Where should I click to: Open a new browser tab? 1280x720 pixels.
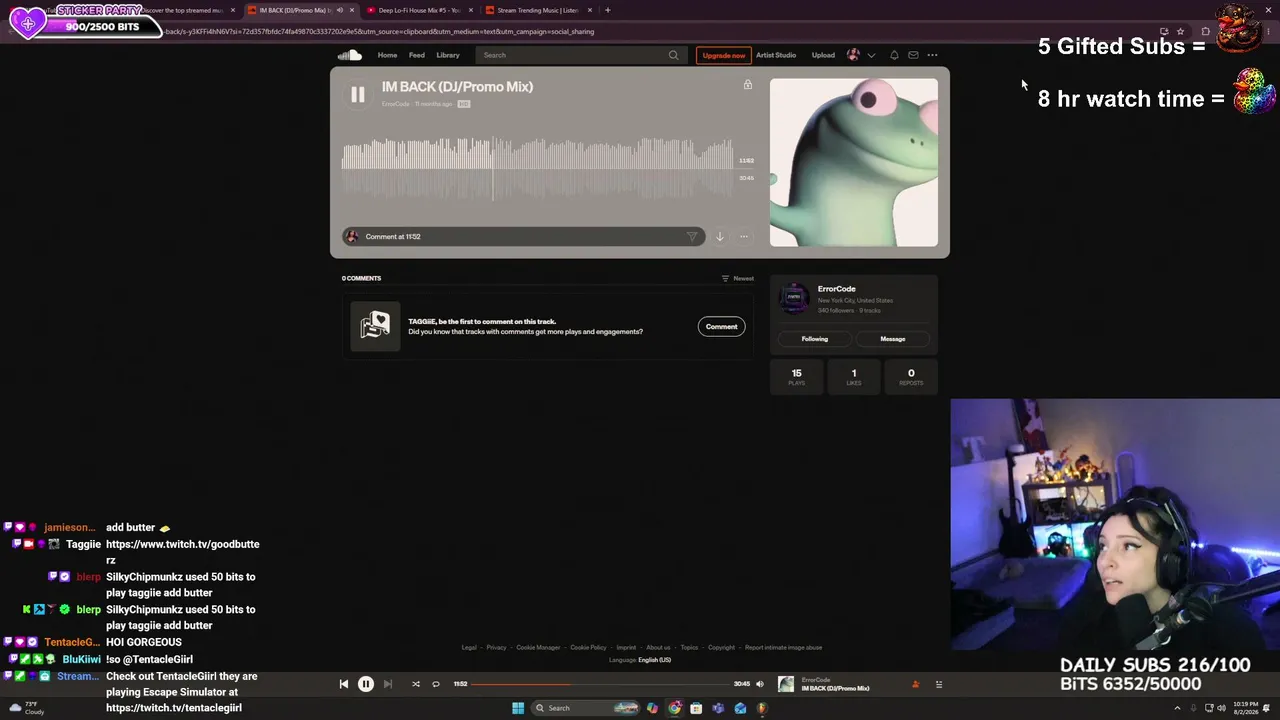607,10
